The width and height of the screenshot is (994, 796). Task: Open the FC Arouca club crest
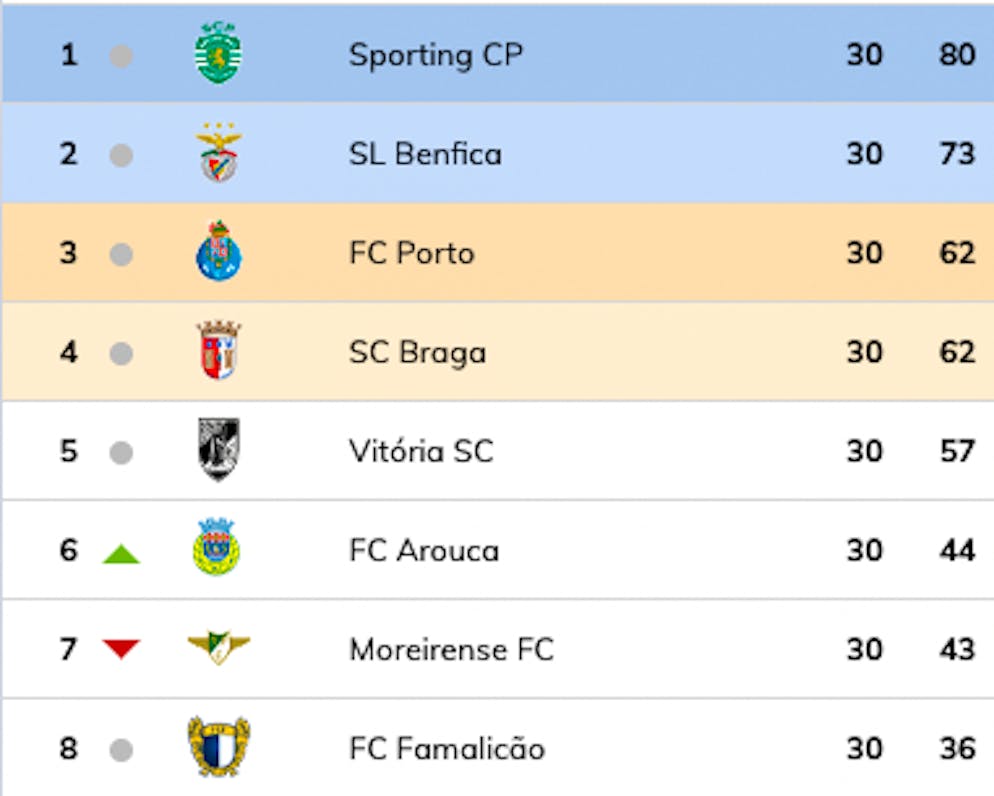pos(217,548)
